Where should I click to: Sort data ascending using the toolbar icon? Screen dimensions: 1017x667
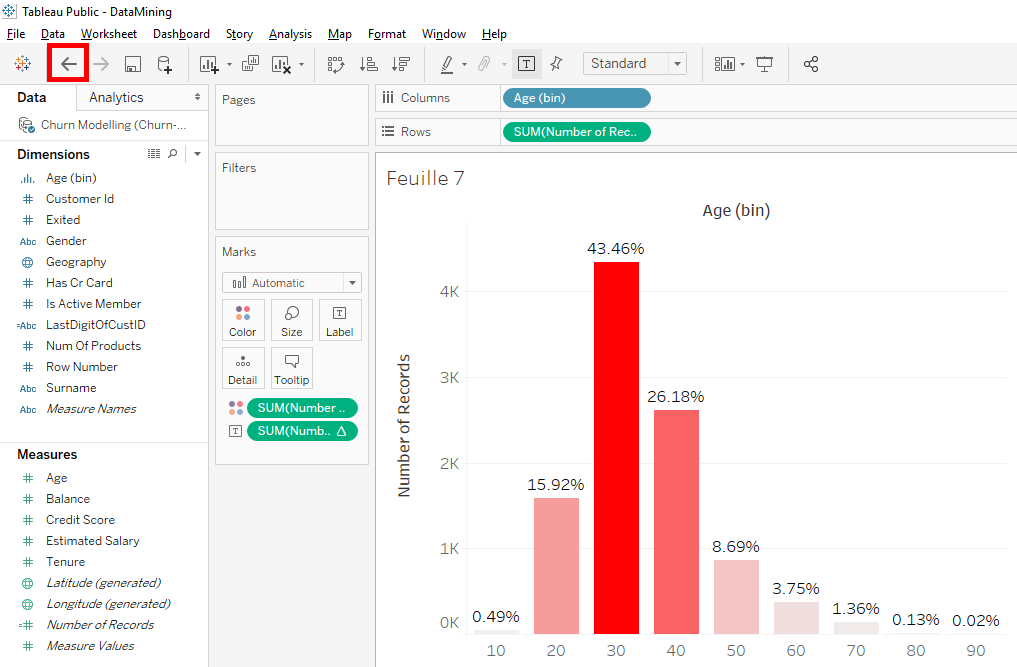(x=368, y=63)
